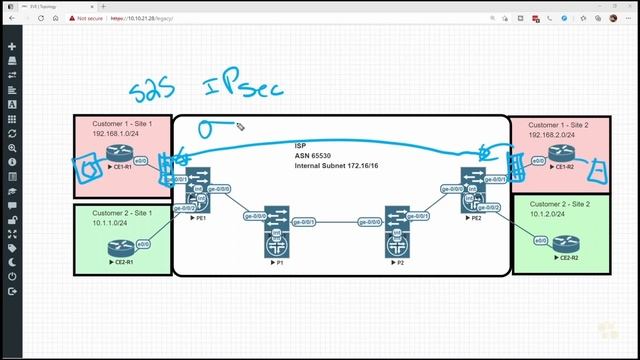640x360 pixels.
Task: Click P1's ge-0/0/1 interface label
Action: [x=303, y=222]
